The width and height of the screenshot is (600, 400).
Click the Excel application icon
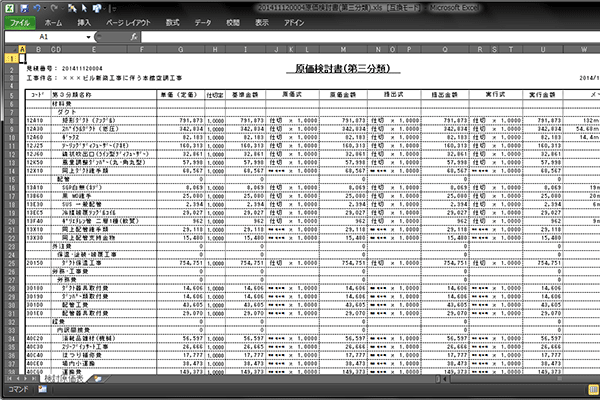pyautogui.click(x=10, y=8)
